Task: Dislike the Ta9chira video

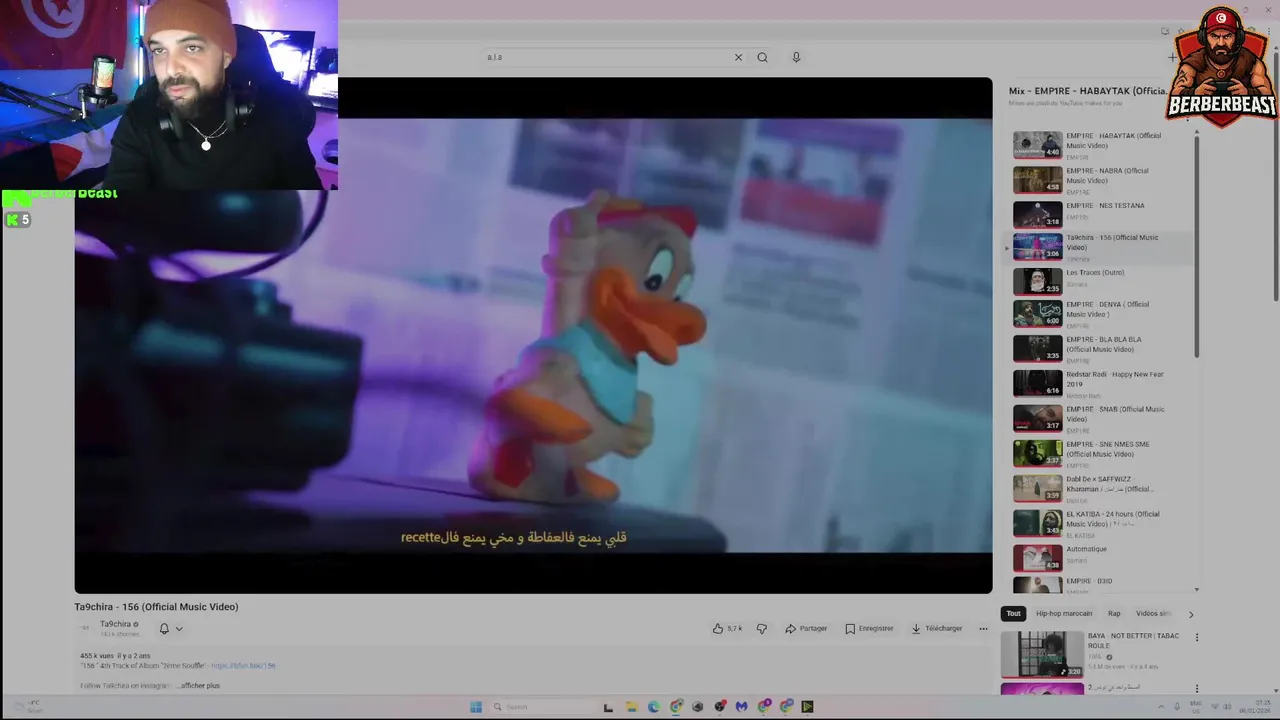Action: pos(762,628)
